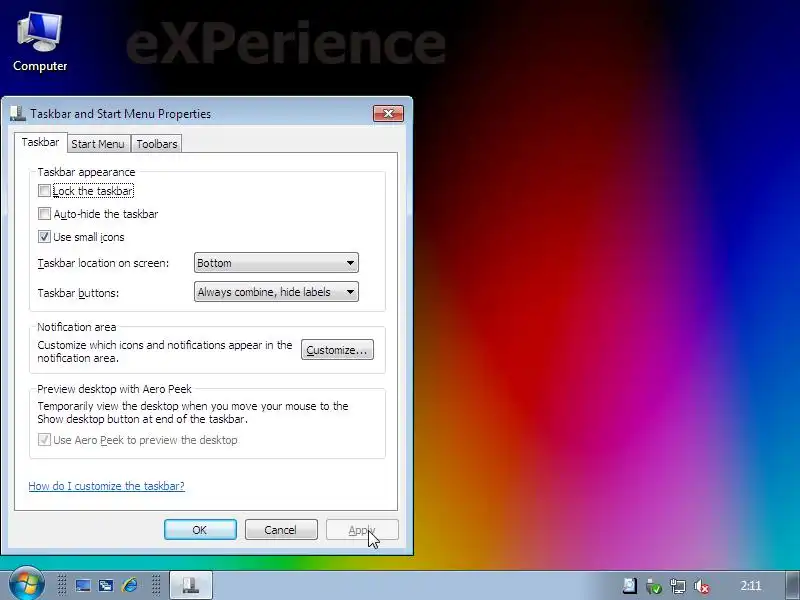Click Show Desktop quick launch icon
Image resolution: width=800 pixels, height=600 pixels.
tap(83, 585)
